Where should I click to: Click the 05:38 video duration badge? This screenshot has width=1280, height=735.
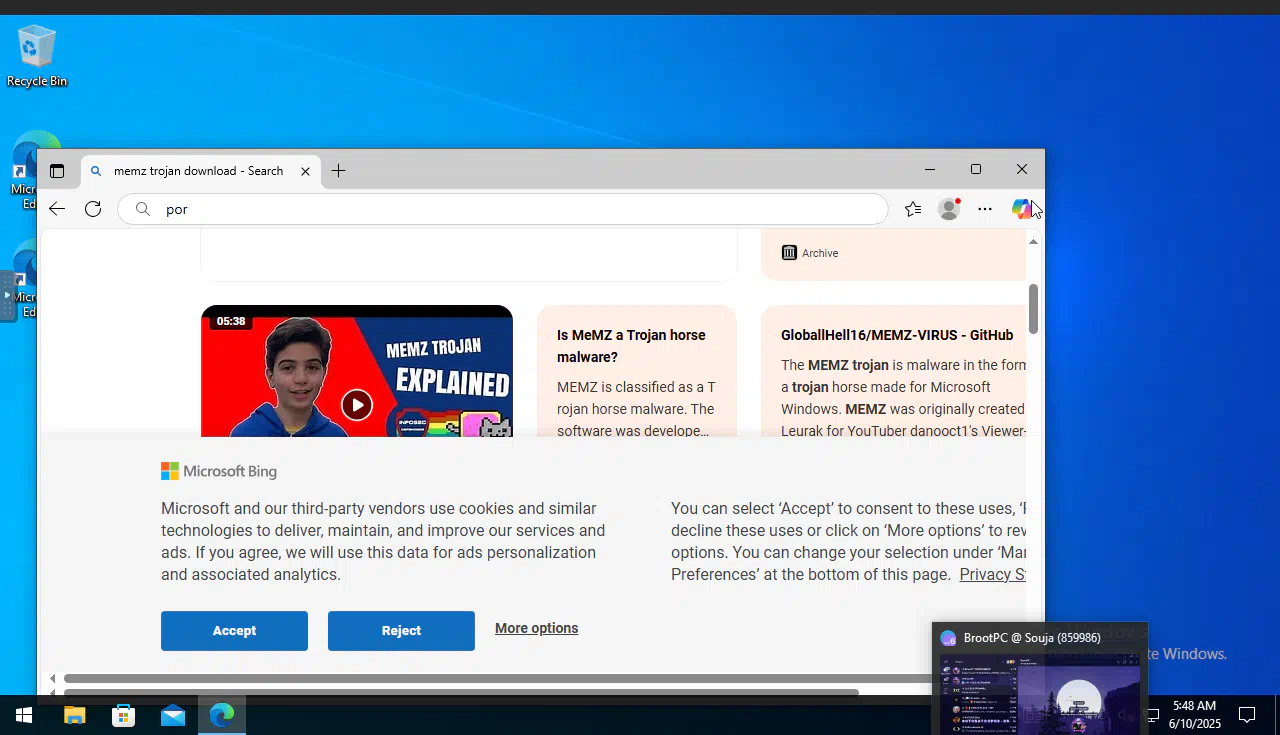[x=231, y=321]
